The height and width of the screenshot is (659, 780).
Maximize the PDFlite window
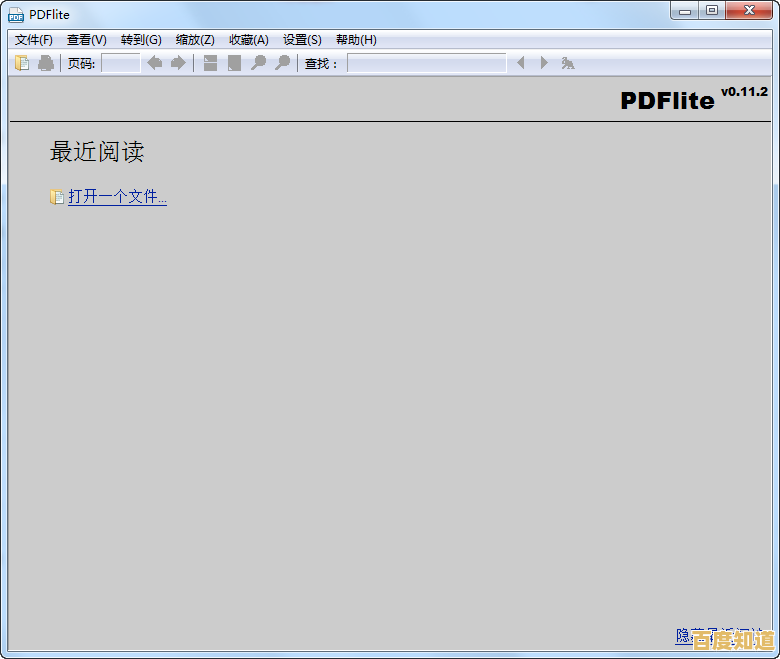coord(712,10)
